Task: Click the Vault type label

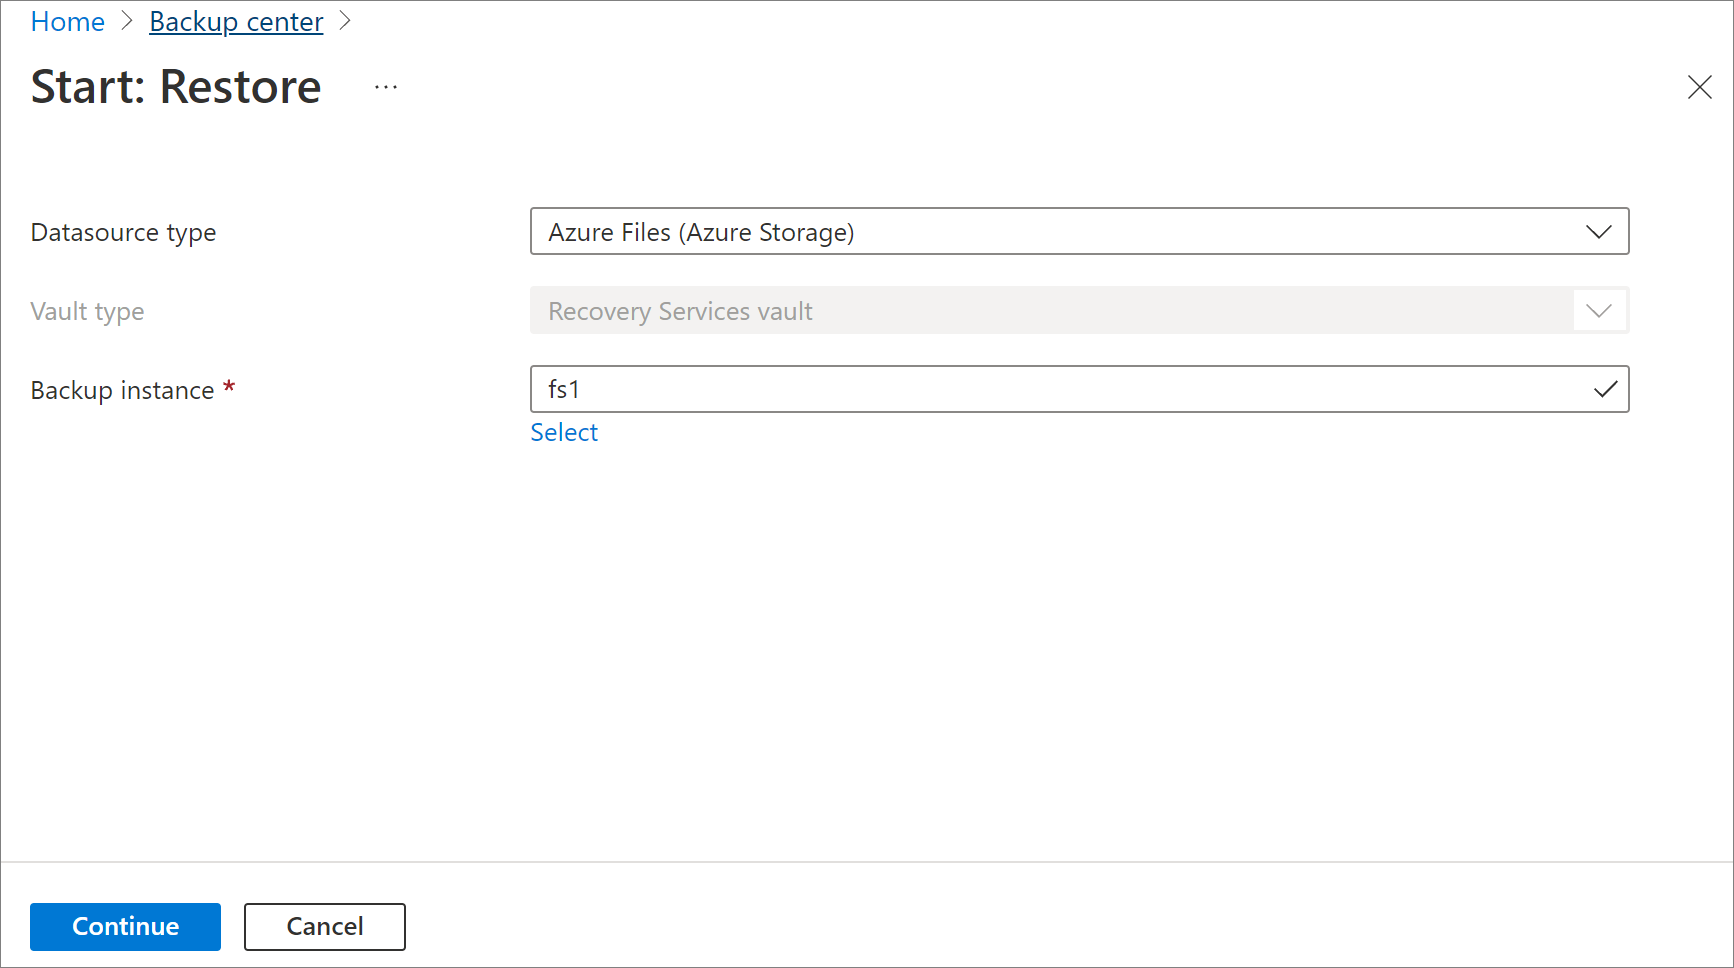Action: [x=87, y=312]
